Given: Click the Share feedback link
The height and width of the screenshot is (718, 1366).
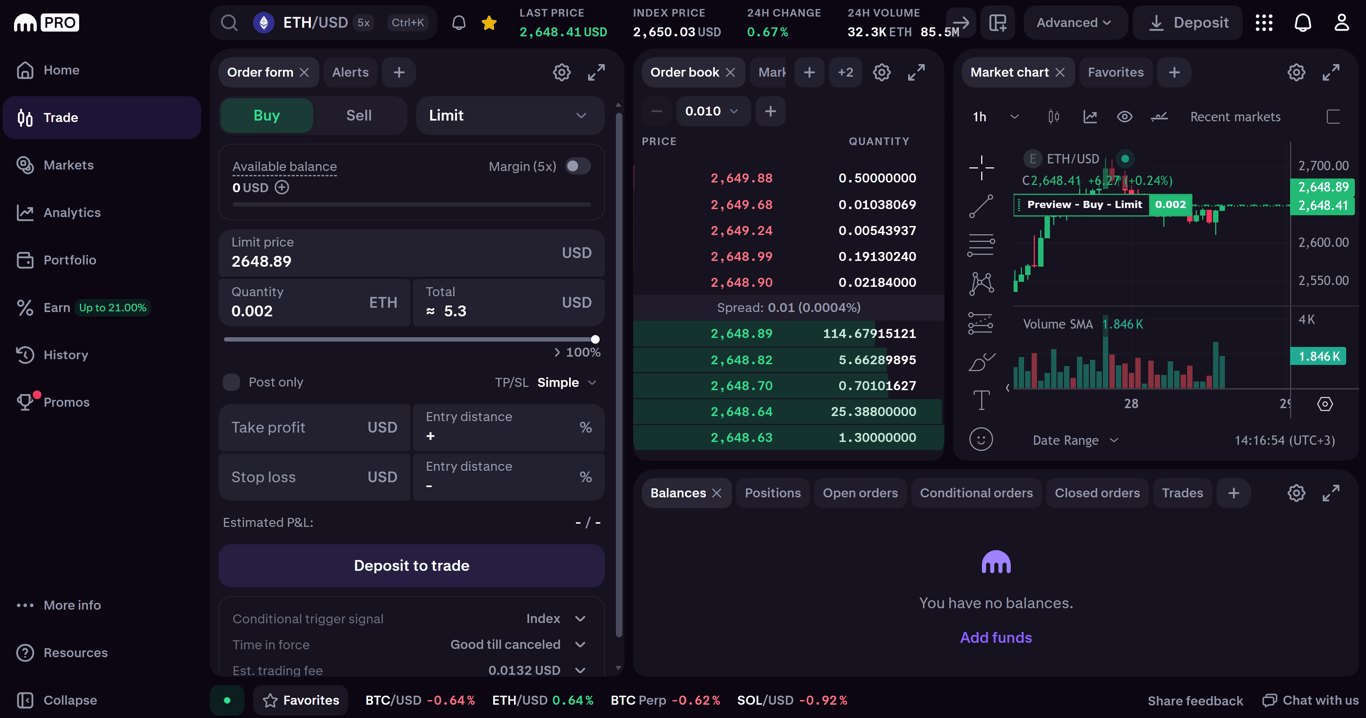Looking at the screenshot, I should 1195,700.
